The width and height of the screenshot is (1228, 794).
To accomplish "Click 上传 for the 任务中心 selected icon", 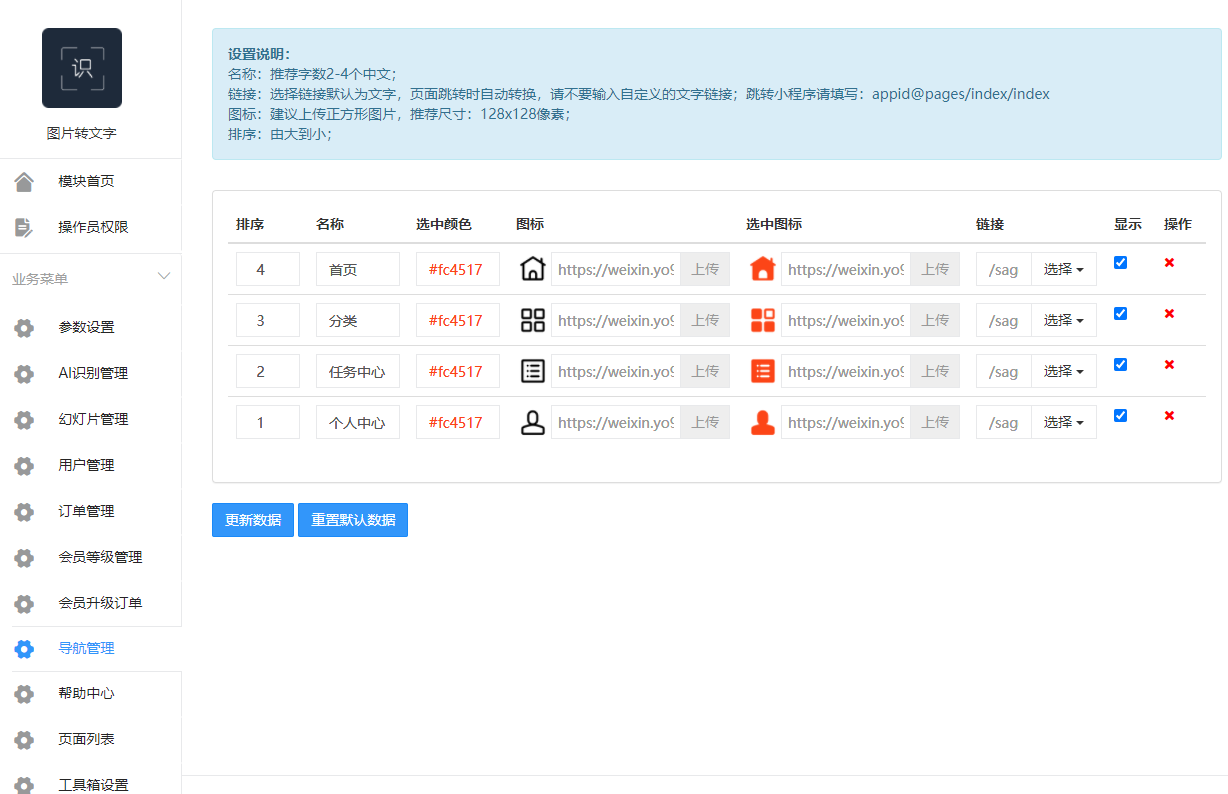I will point(935,371).
